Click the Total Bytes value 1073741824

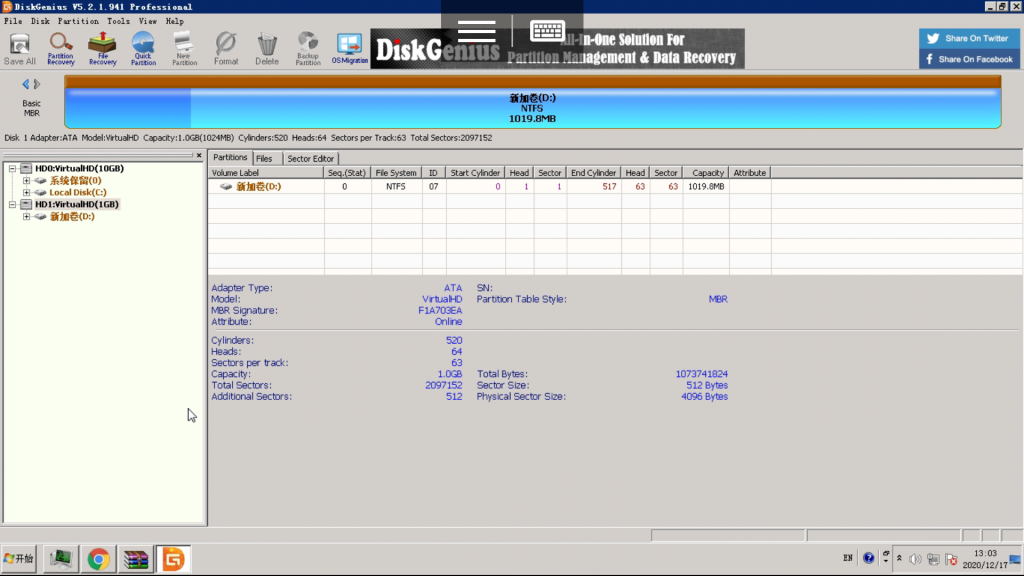click(x=701, y=374)
